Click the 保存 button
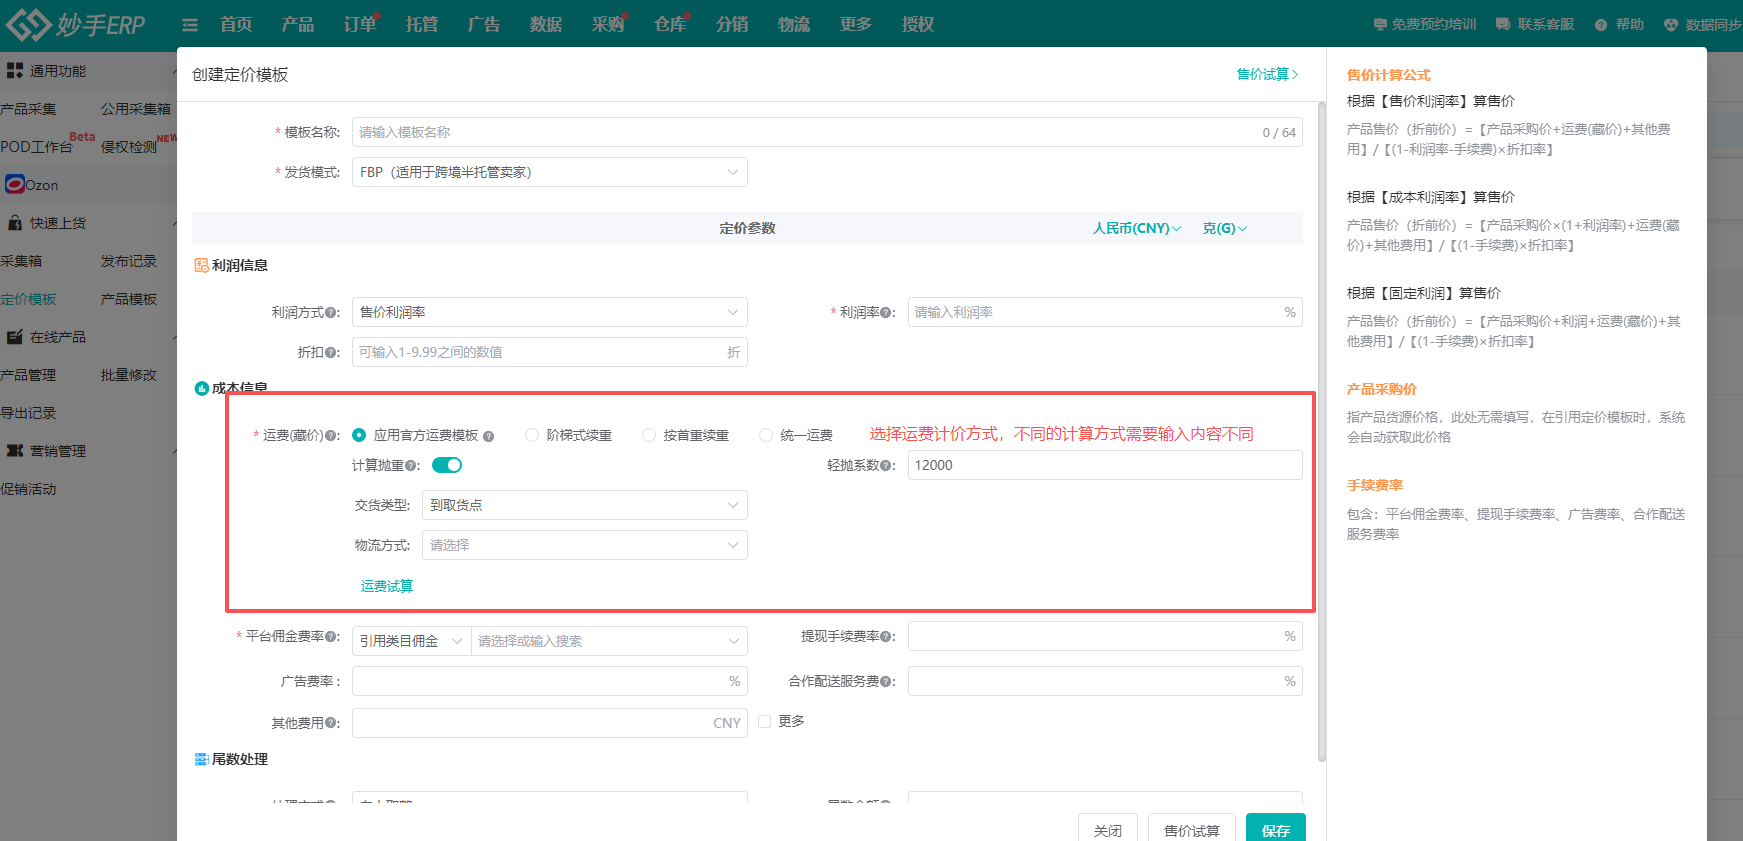 click(1275, 830)
